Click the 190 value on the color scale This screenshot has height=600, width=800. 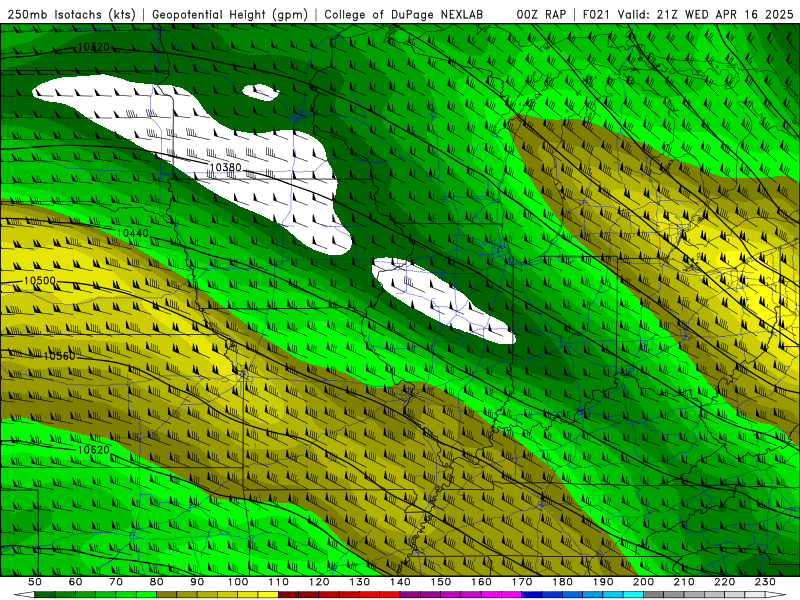click(603, 582)
